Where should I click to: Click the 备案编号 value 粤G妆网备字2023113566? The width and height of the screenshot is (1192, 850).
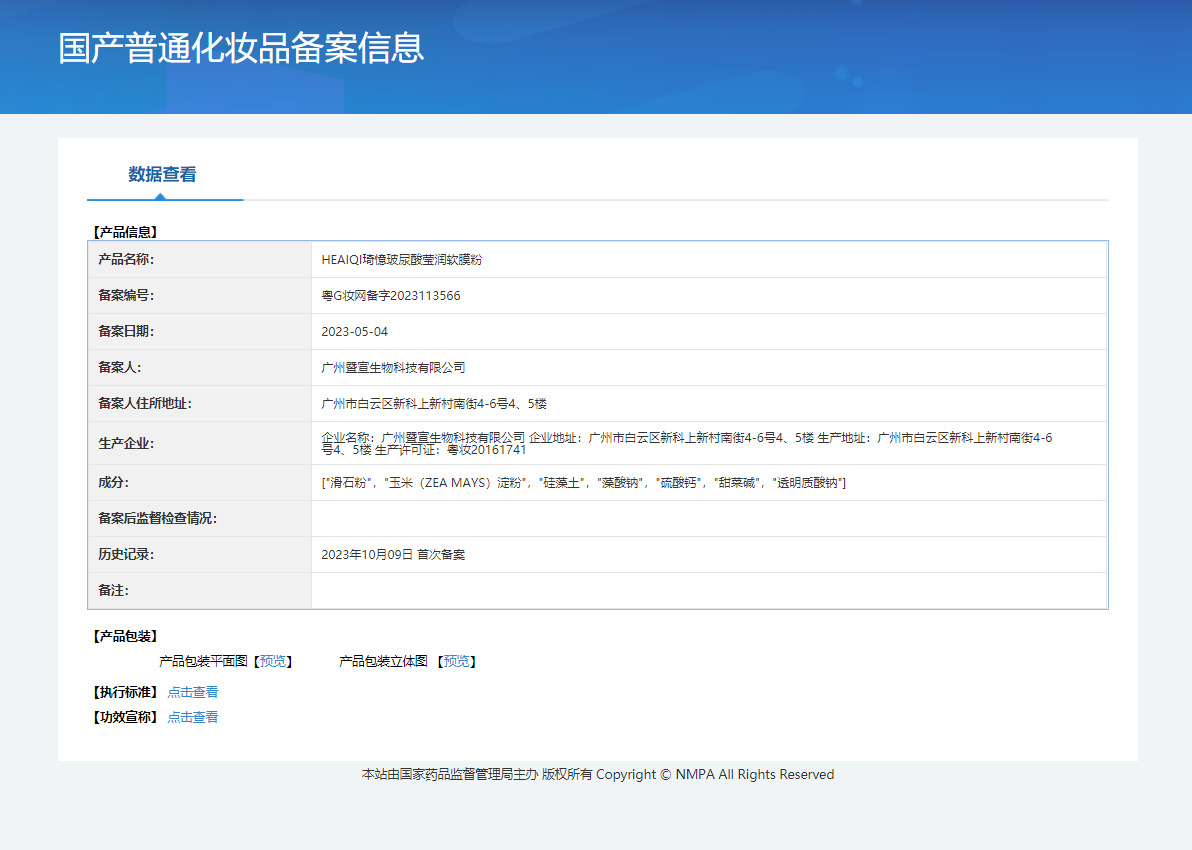[x=390, y=296]
